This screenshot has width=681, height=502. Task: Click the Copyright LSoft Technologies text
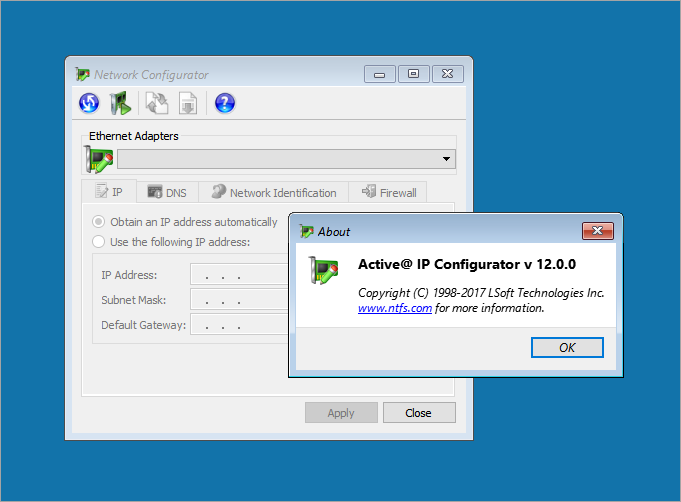pyautogui.click(x=481, y=293)
